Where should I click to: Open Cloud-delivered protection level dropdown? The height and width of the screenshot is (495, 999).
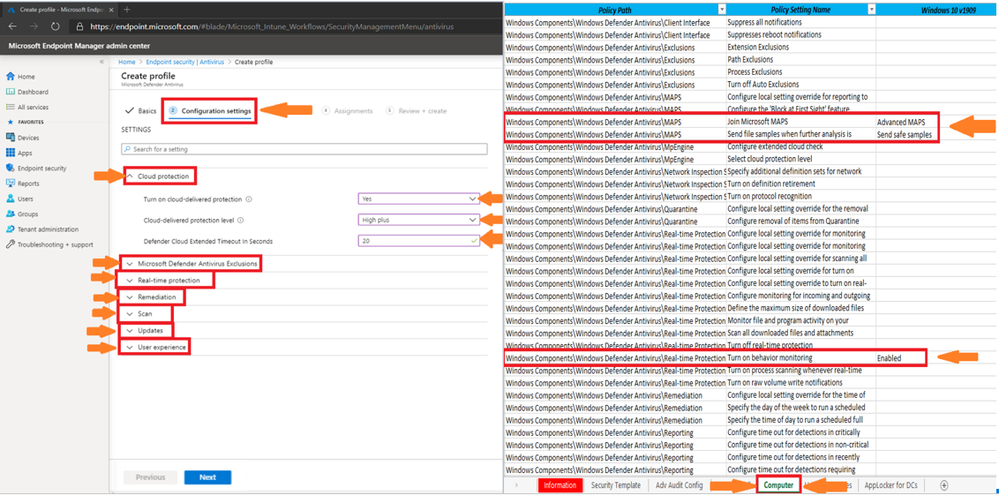click(x=419, y=220)
